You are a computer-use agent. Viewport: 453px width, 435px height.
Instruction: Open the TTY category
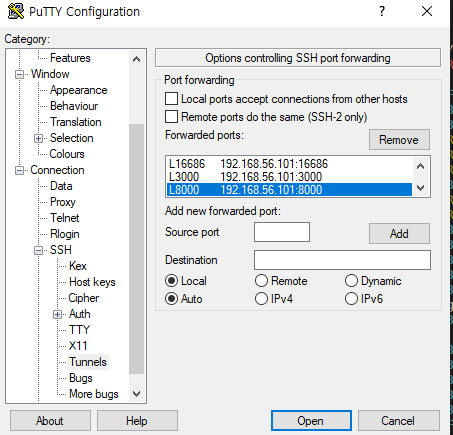click(79, 330)
